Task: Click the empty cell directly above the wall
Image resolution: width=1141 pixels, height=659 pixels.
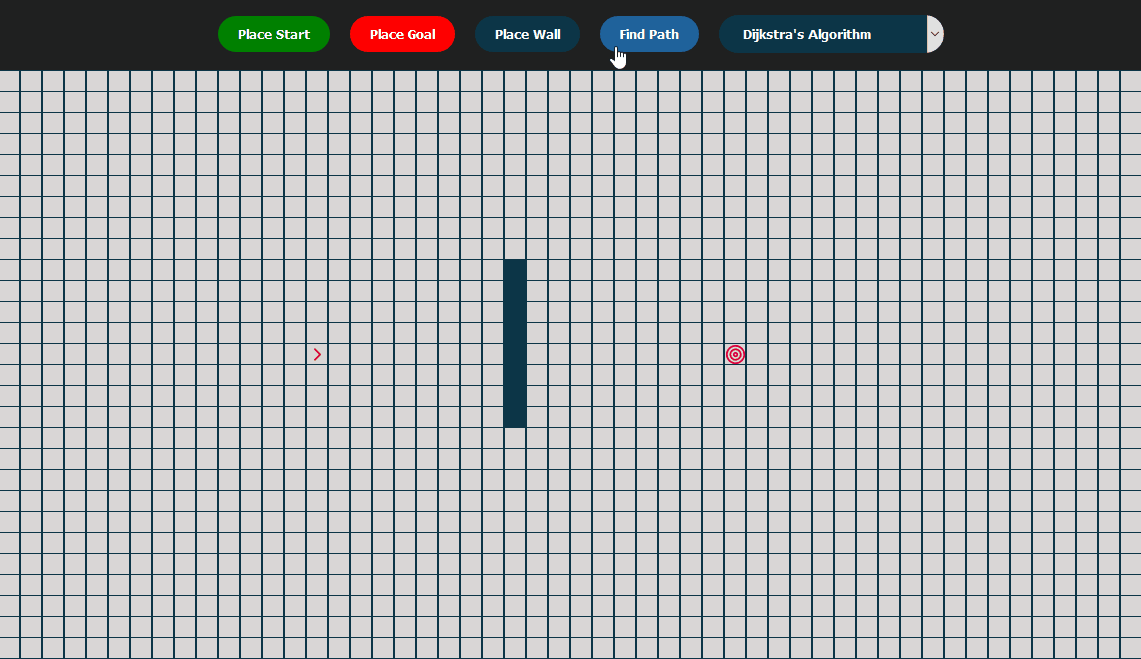Action: (515, 249)
